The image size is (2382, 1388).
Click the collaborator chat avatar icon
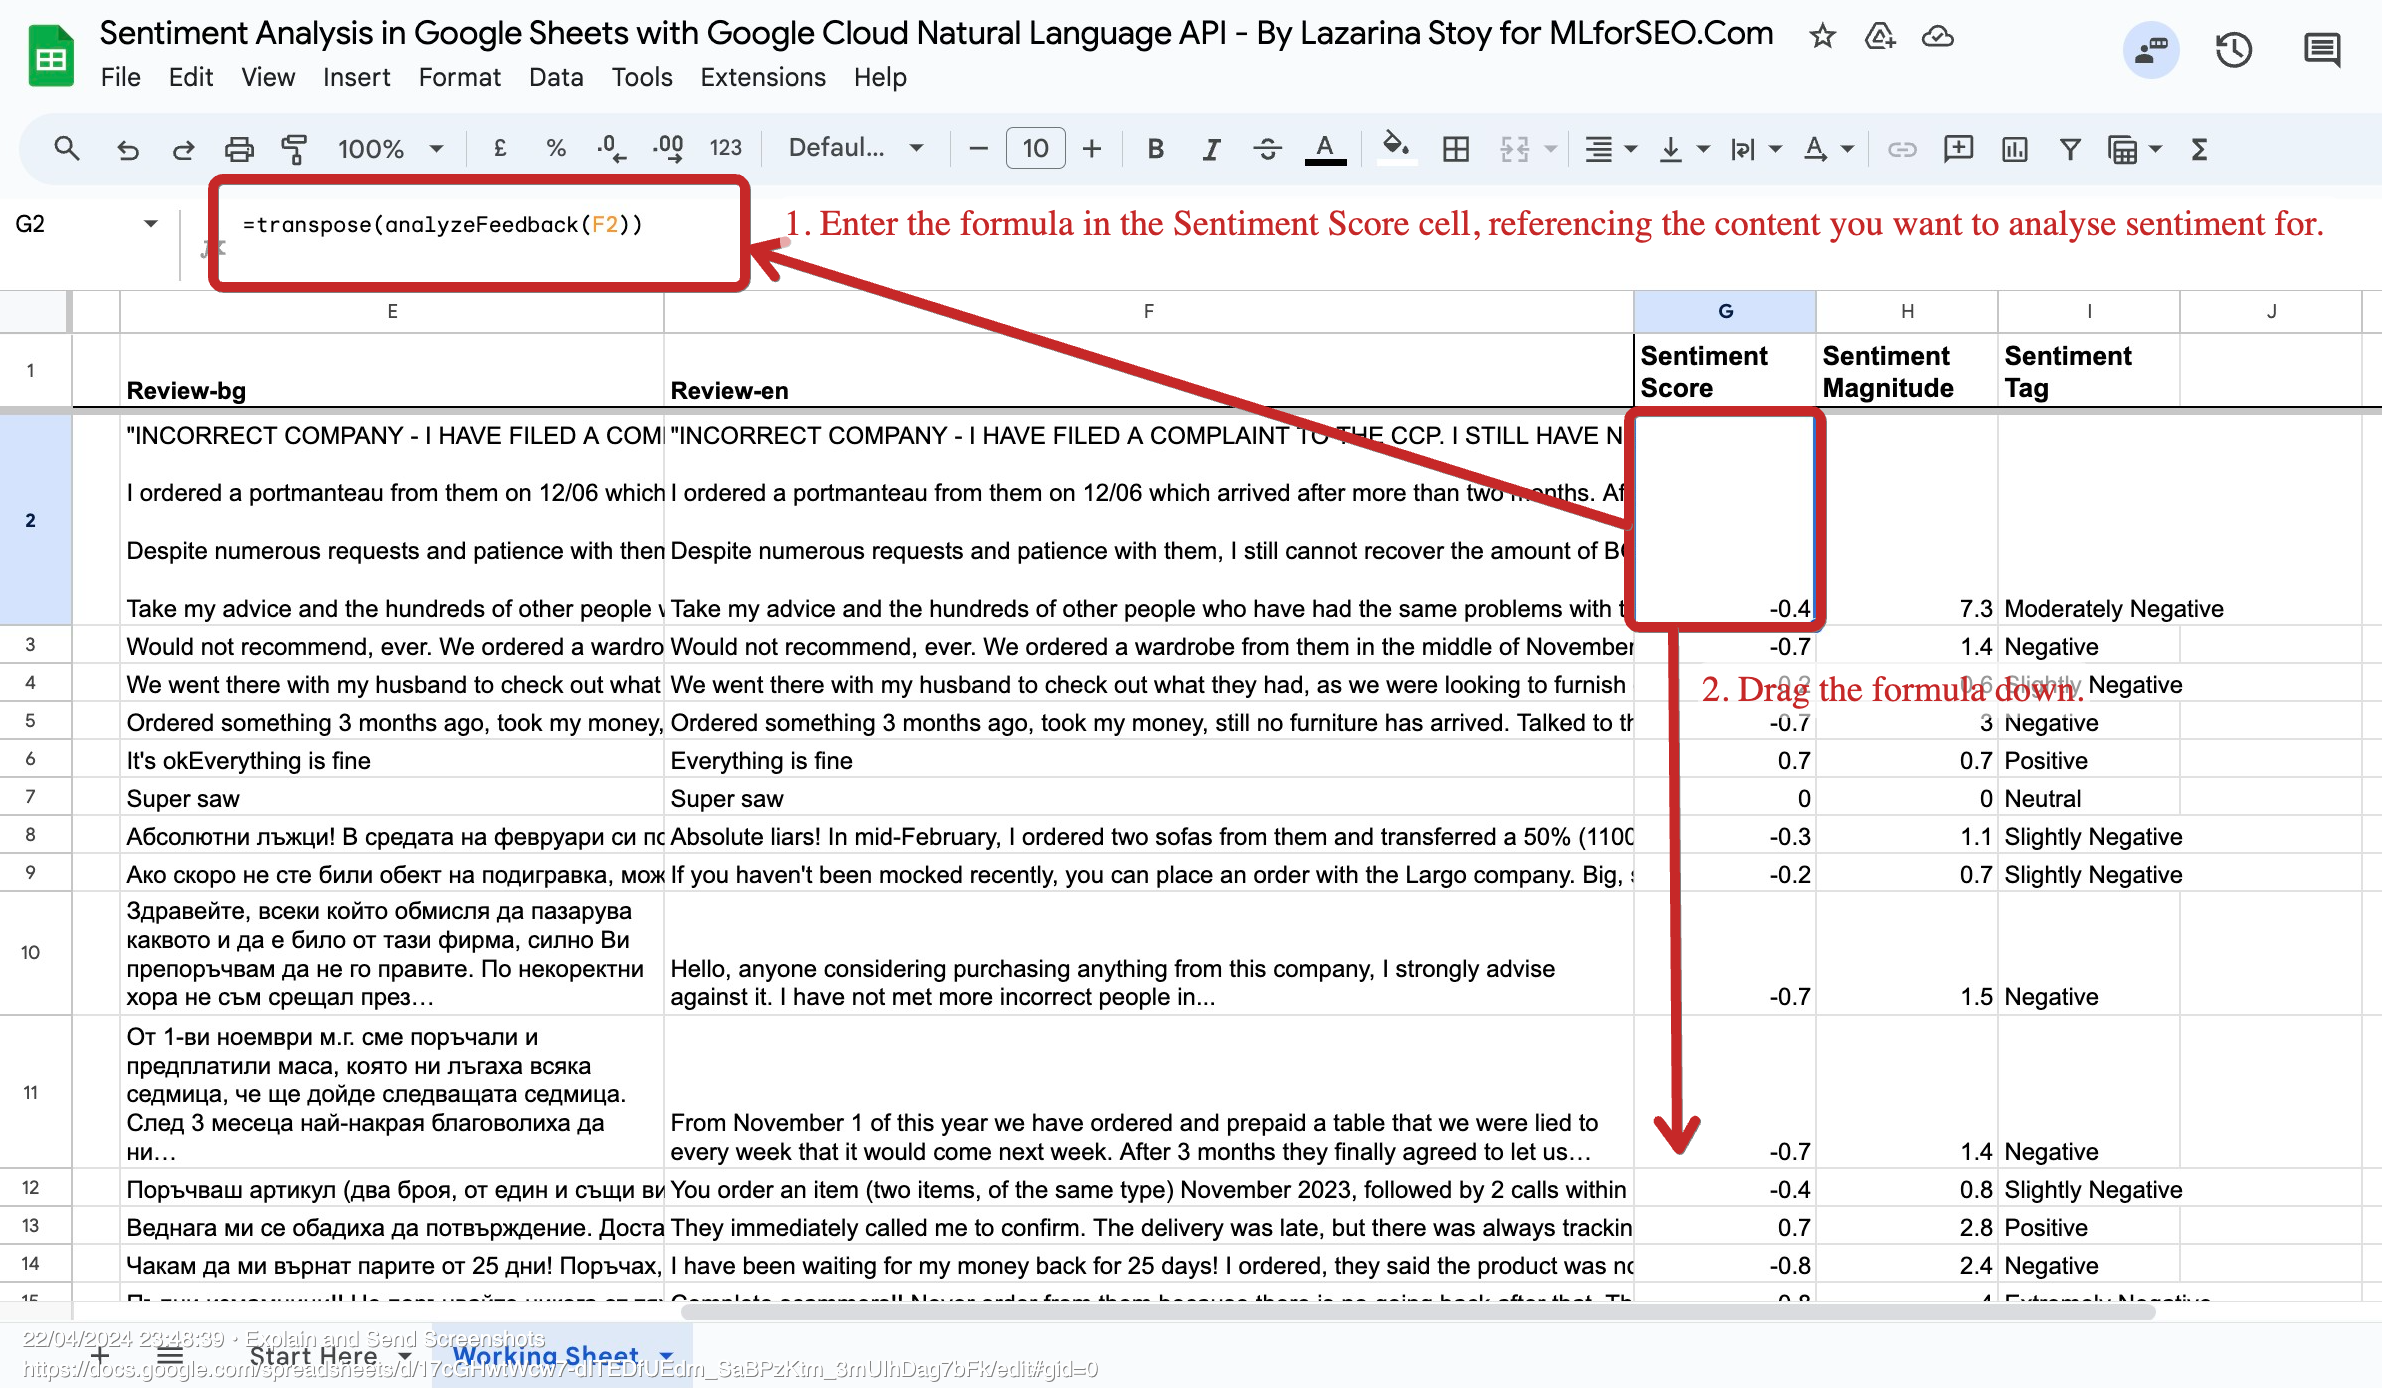(2151, 49)
